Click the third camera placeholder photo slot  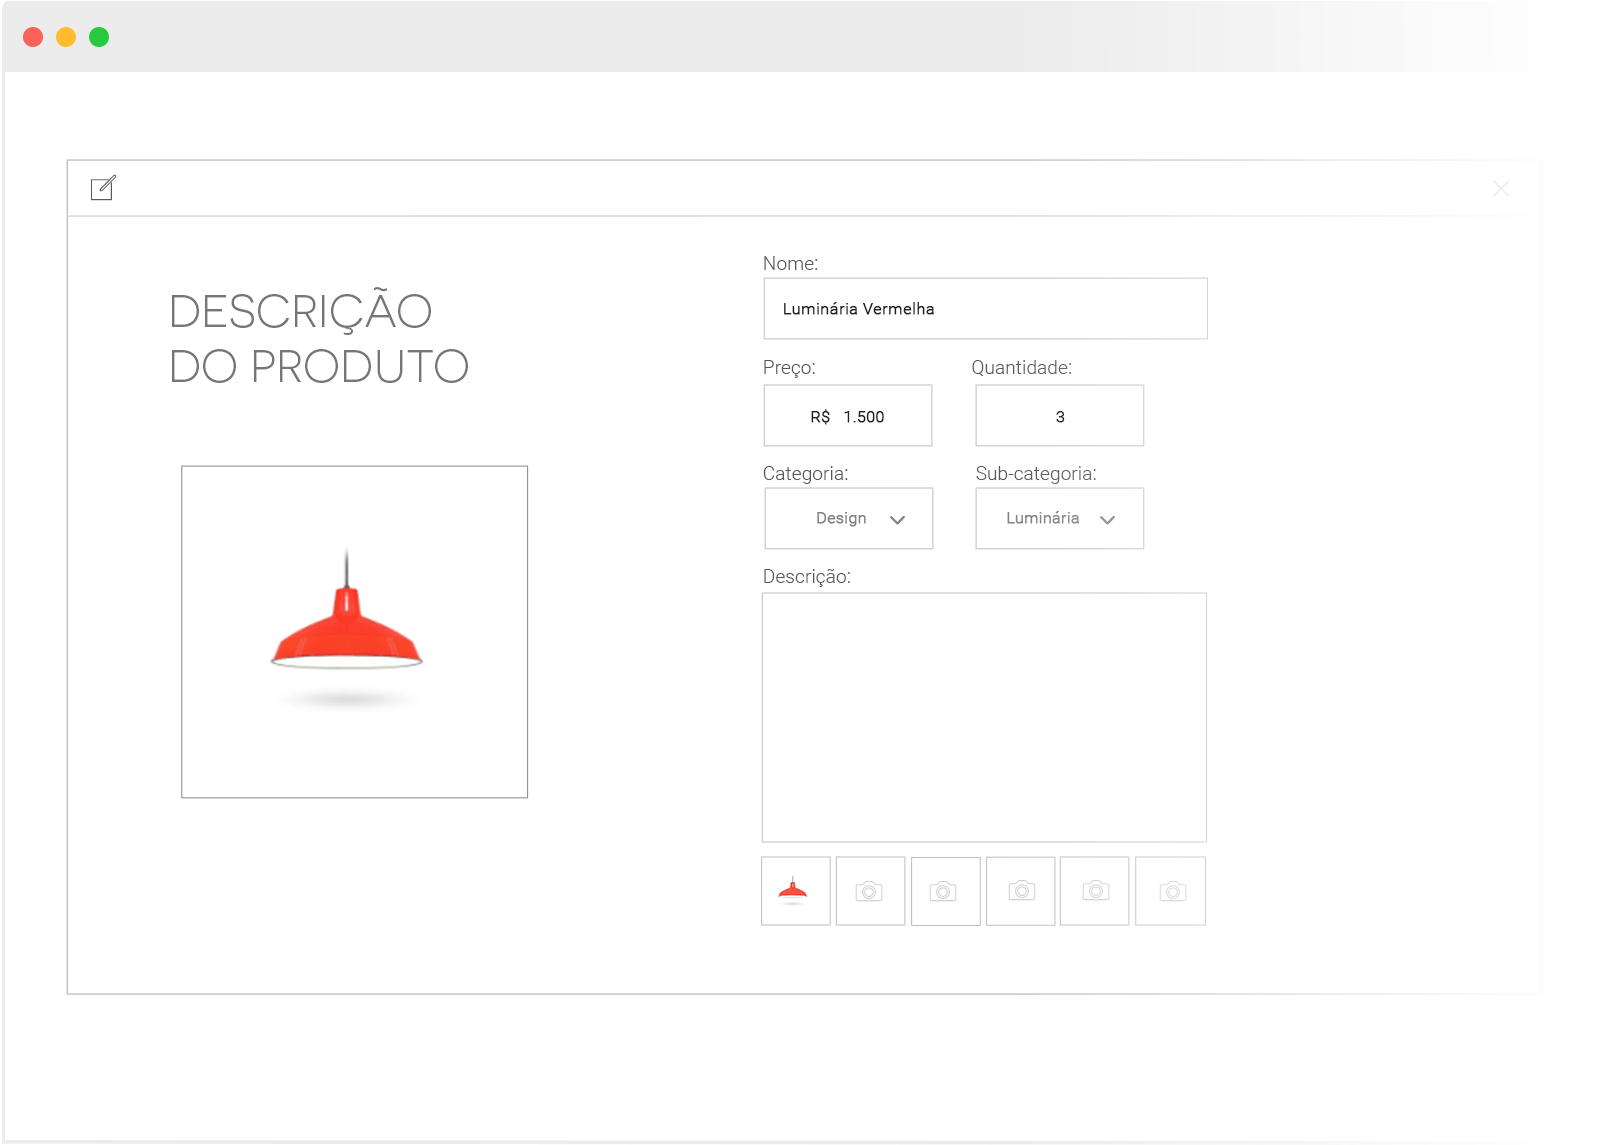1020,891
